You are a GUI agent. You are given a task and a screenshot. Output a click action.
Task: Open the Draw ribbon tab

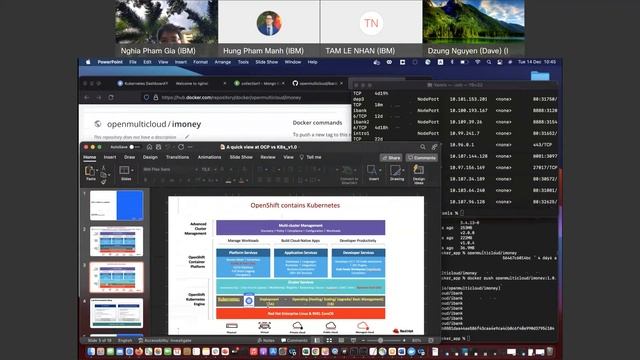129,157
